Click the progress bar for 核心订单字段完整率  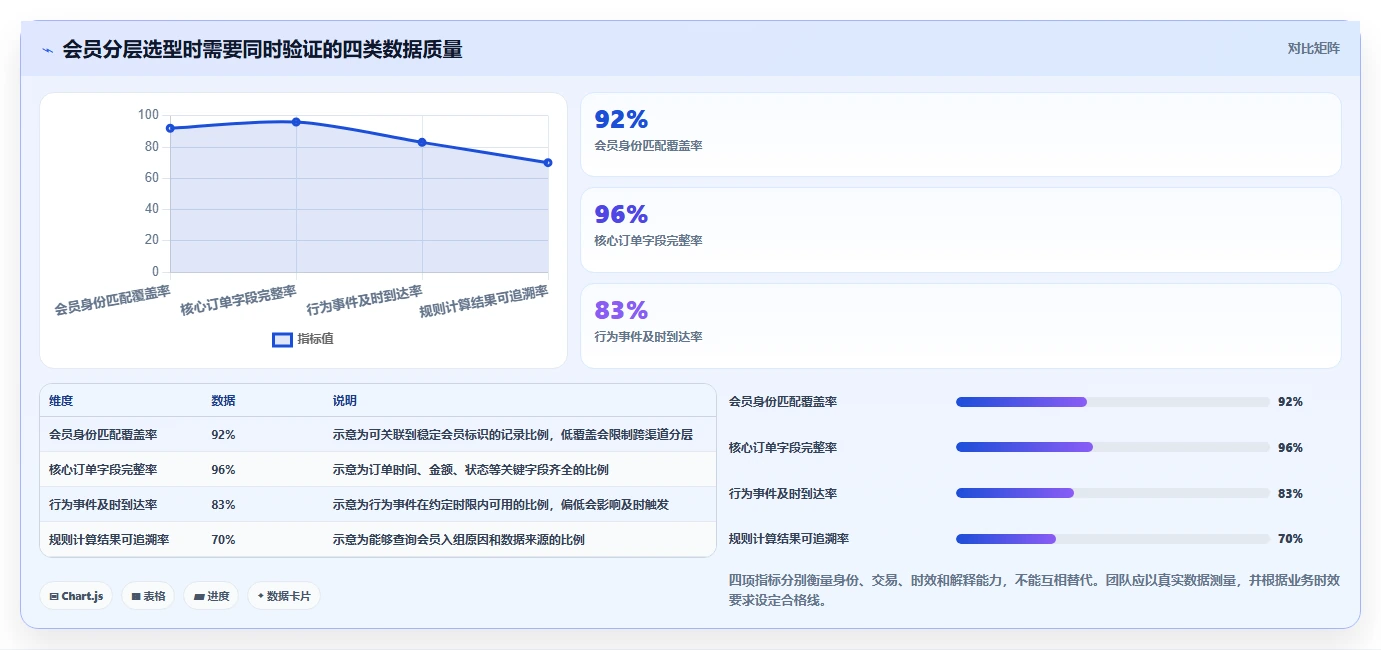pyautogui.click(x=1112, y=447)
